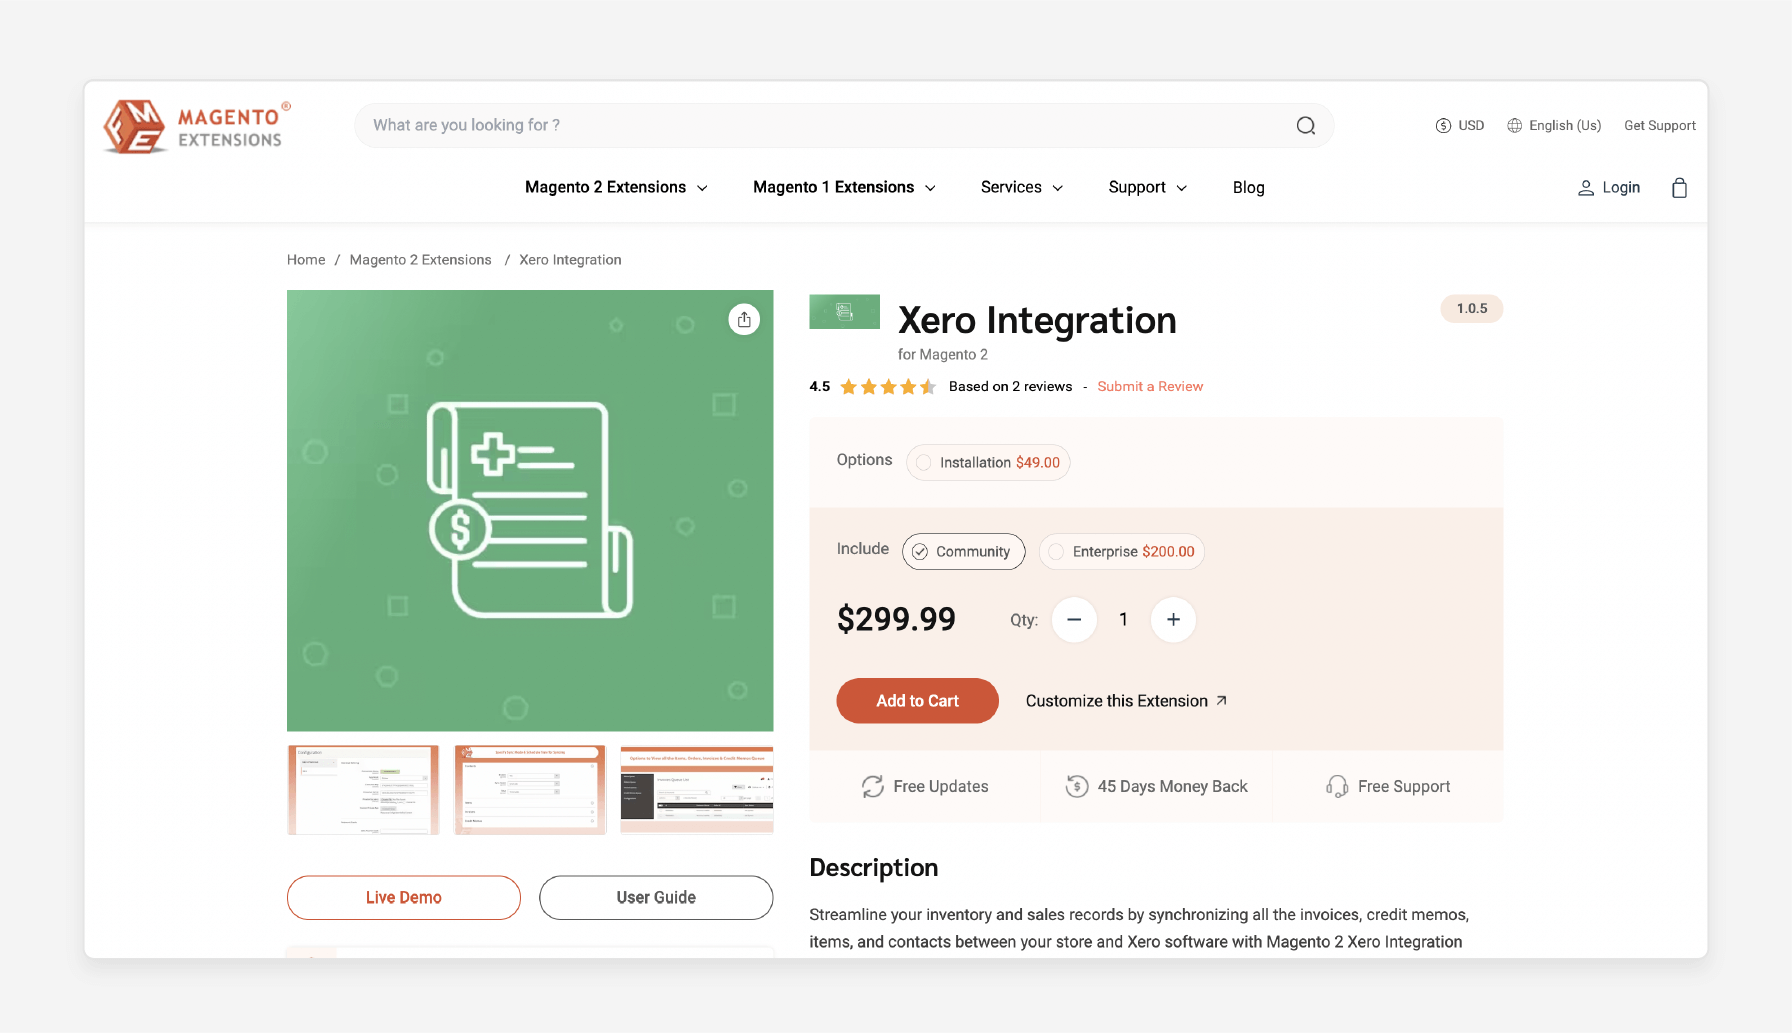
Task: Click the Free Support label
Action: tap(1404, 787)
